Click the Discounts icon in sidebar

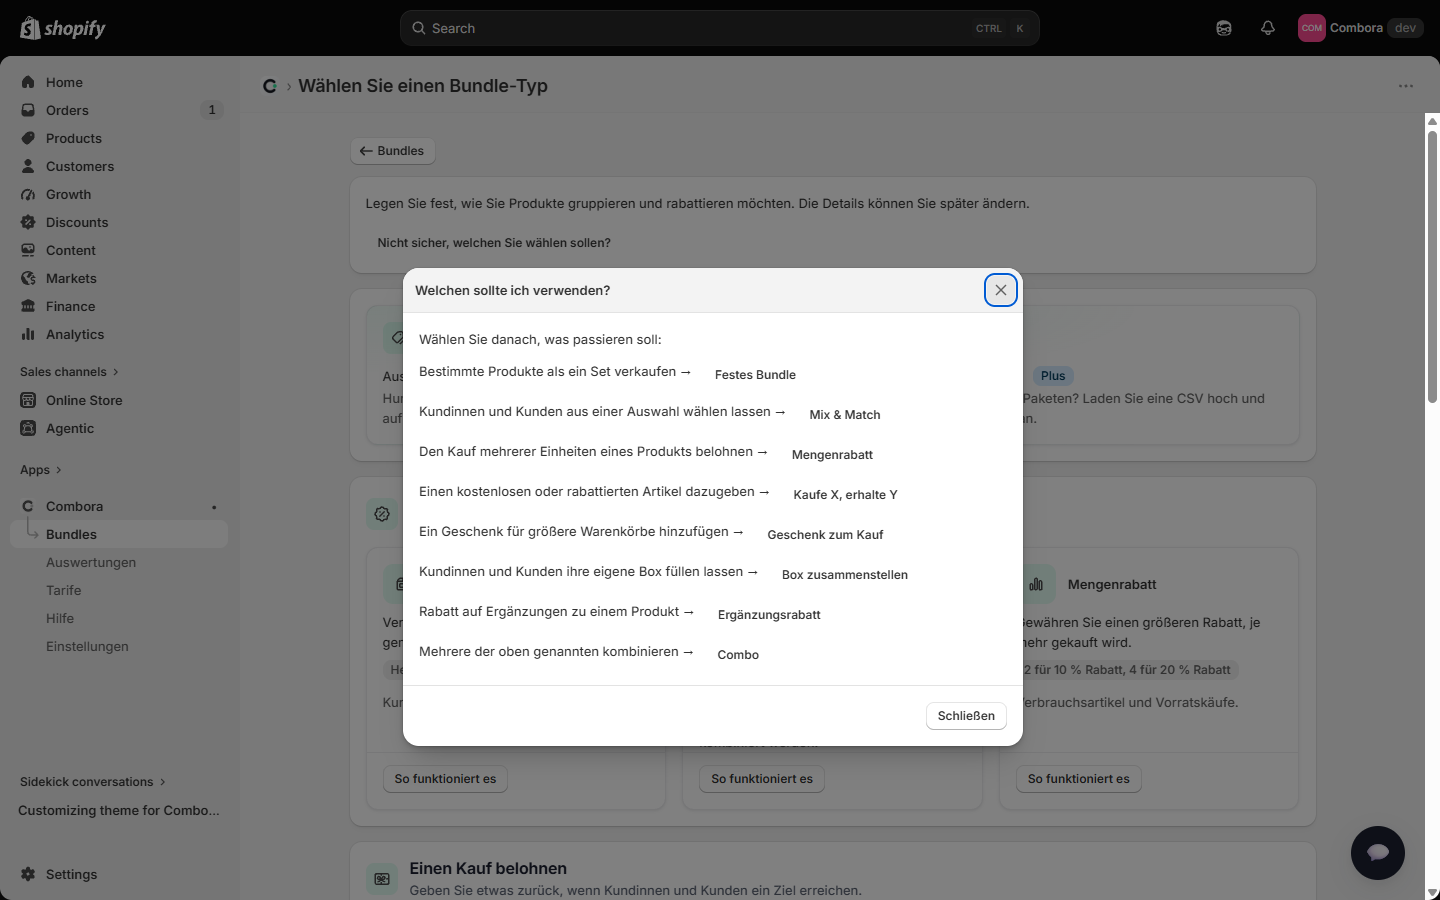(28, 222)
